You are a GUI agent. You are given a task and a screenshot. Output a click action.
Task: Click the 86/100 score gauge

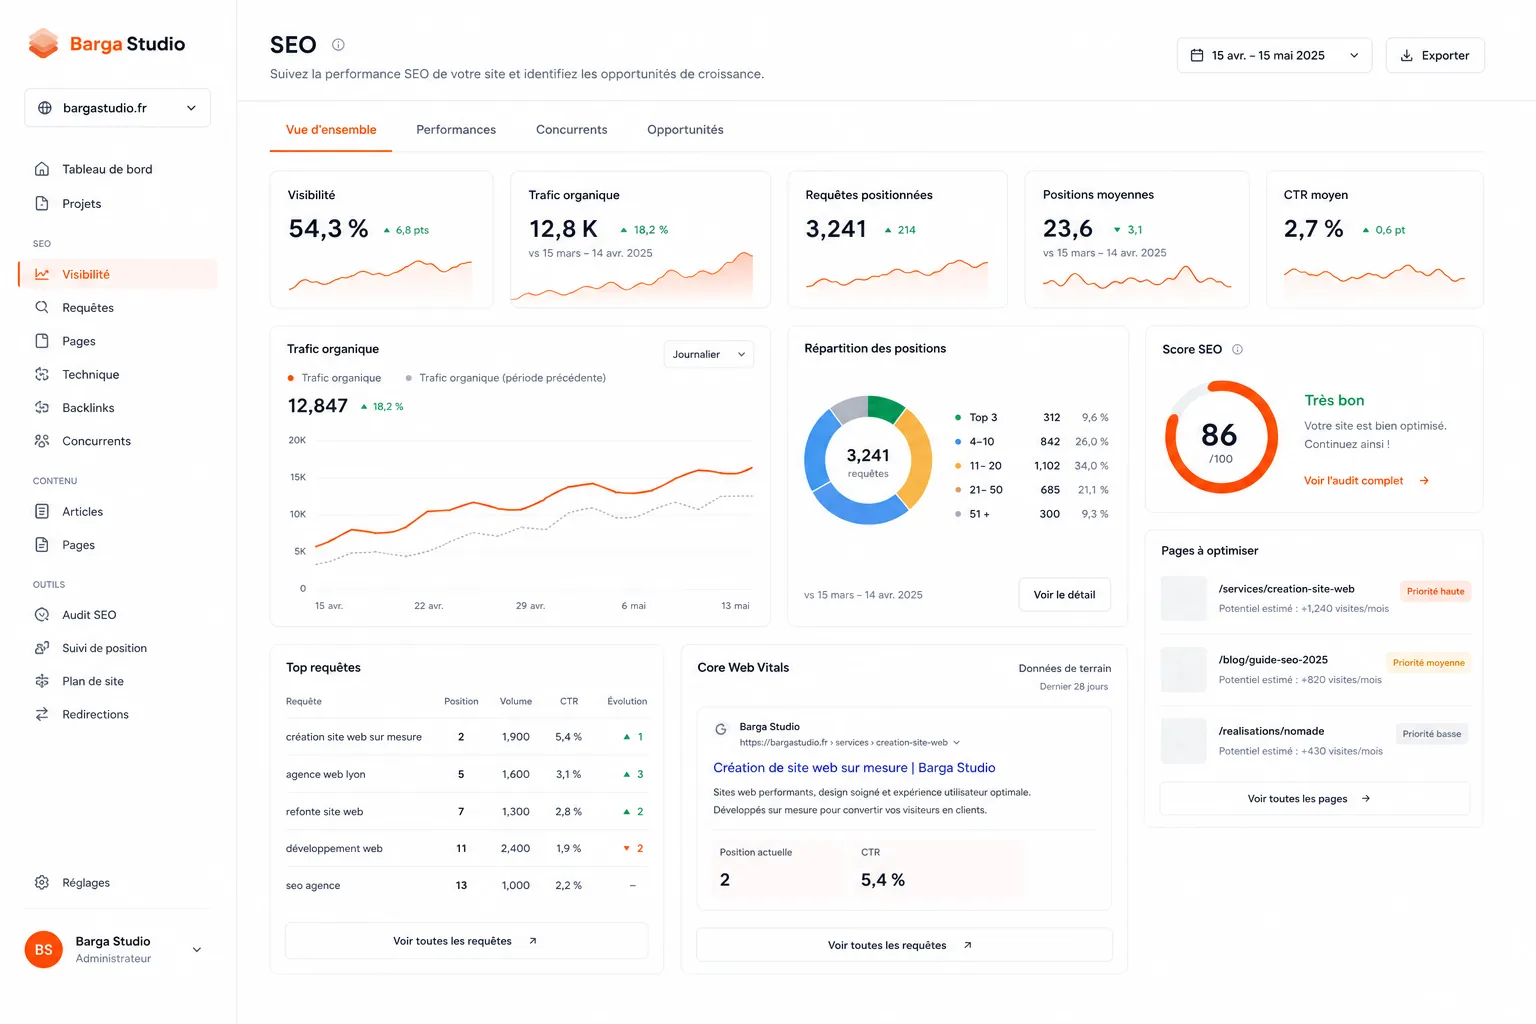click(1221, 437)
